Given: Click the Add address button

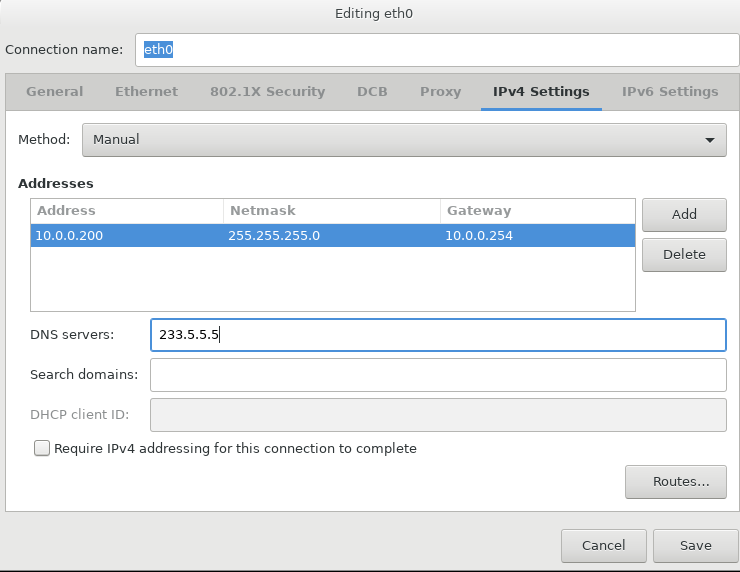Looking at the screenshot, I should [x=684, y=215].
